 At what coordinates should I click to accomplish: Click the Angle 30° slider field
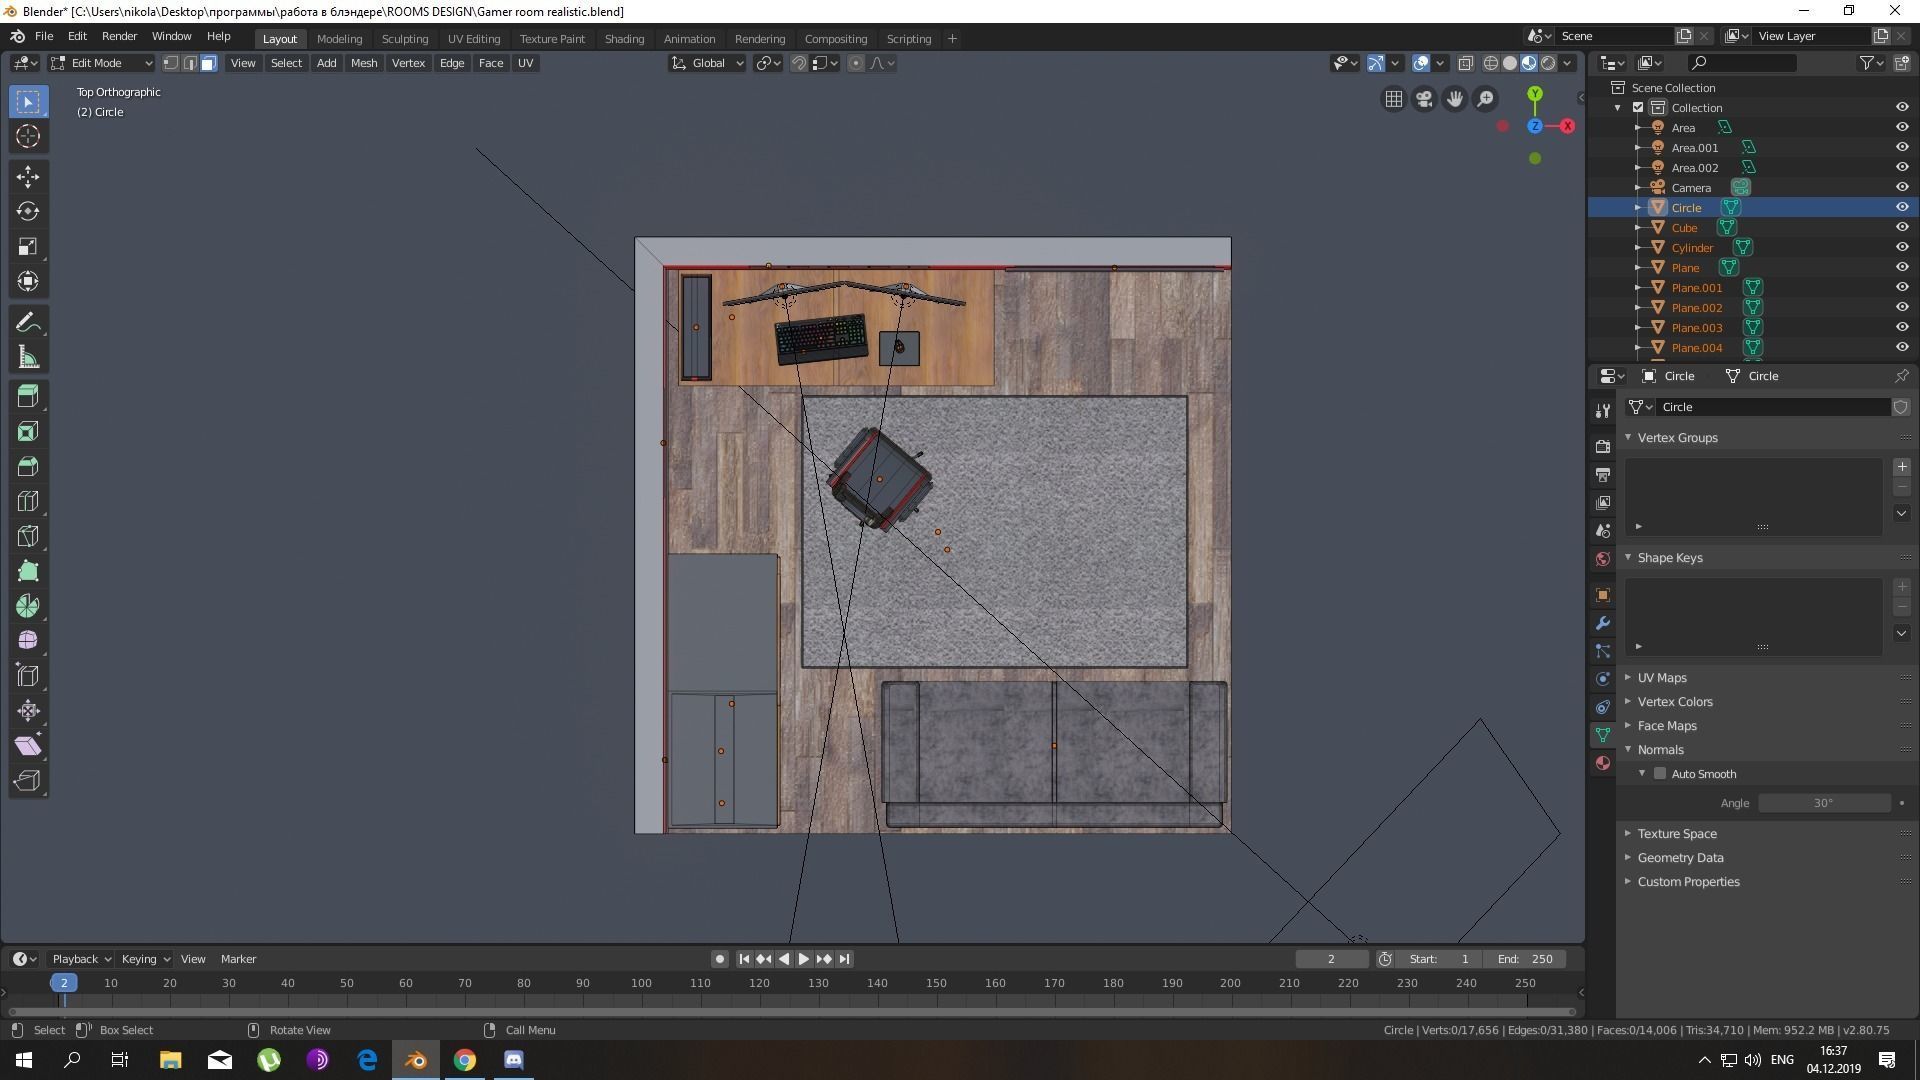click(x=1824, y=803)
